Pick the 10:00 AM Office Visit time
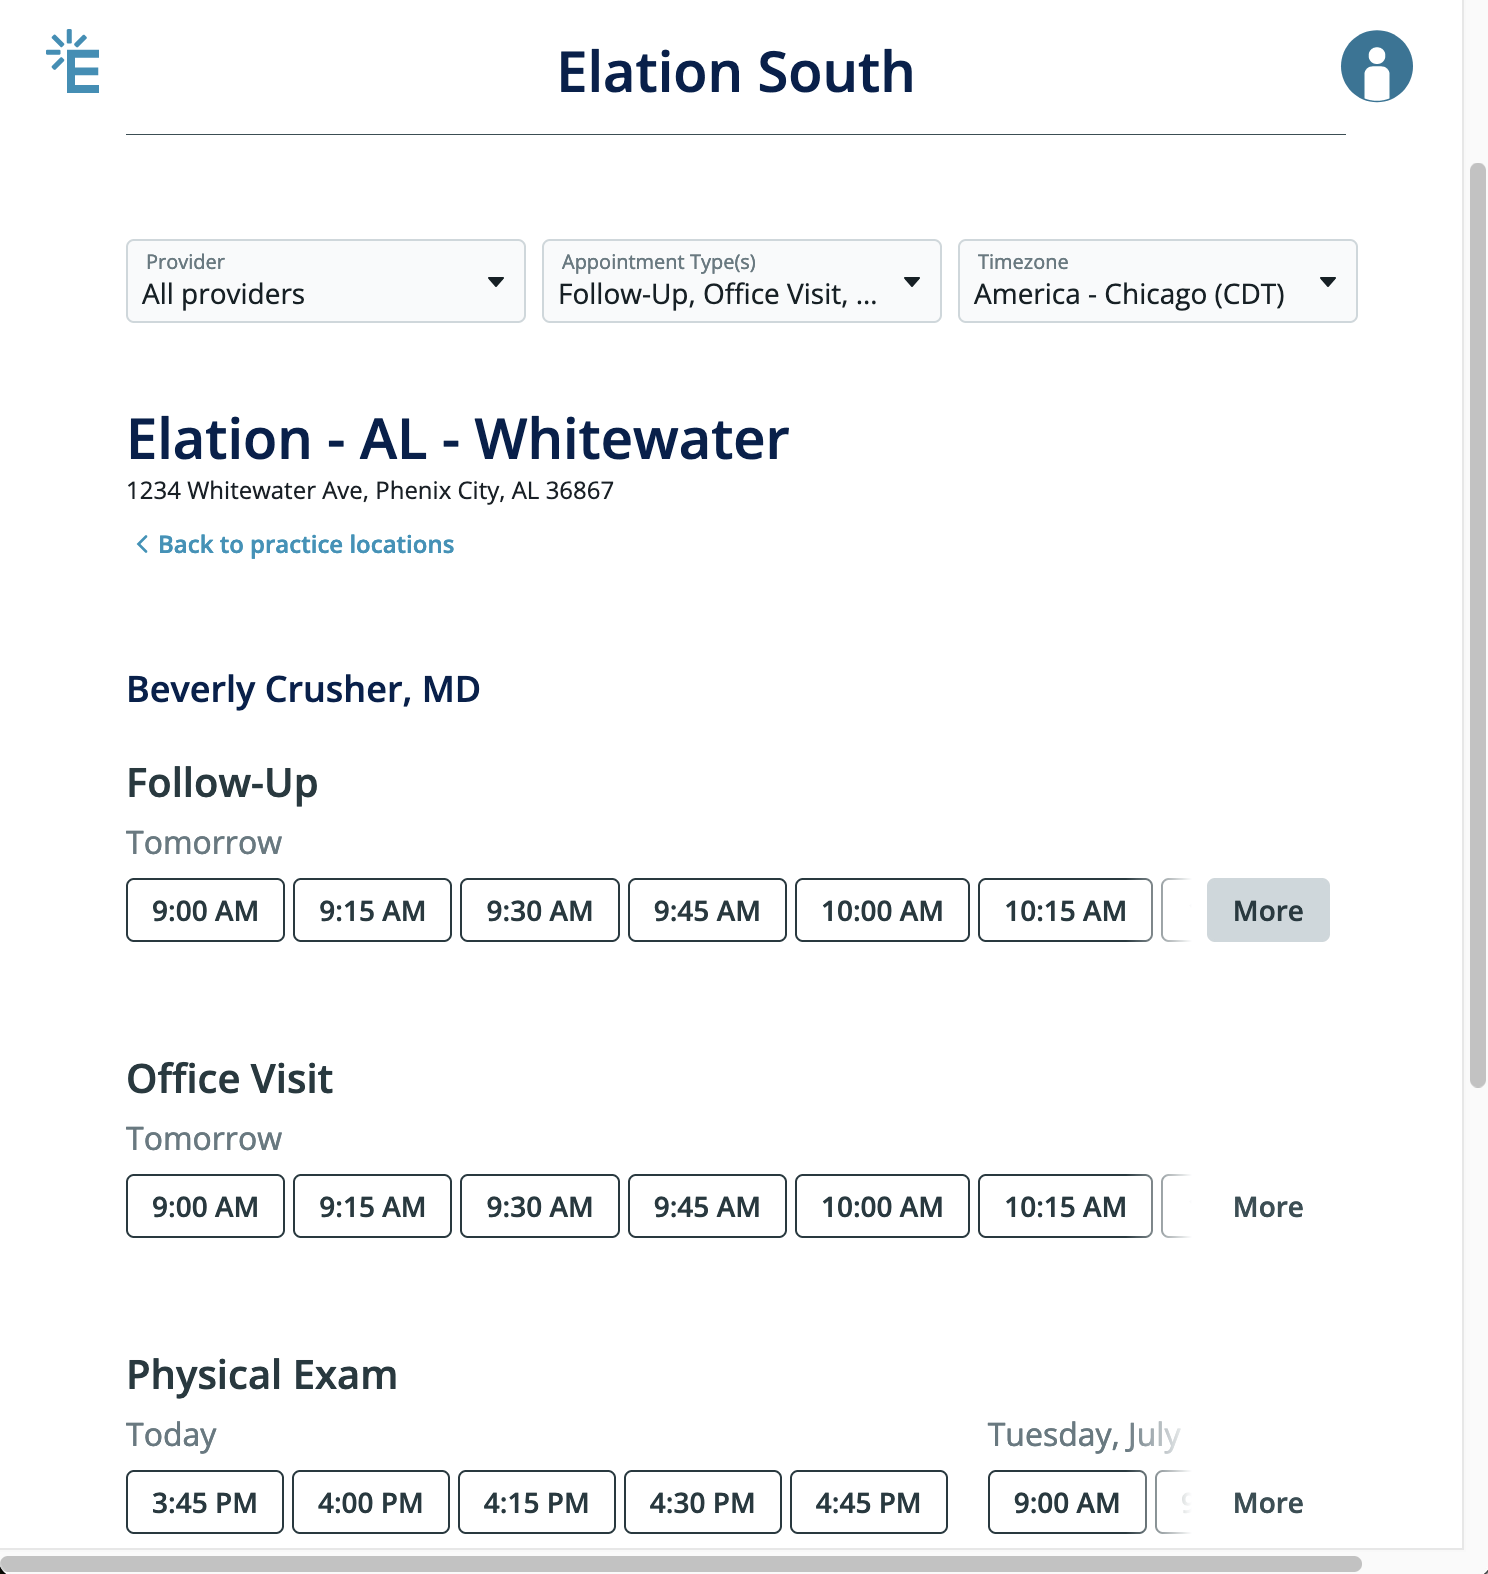 [881, 1206]
